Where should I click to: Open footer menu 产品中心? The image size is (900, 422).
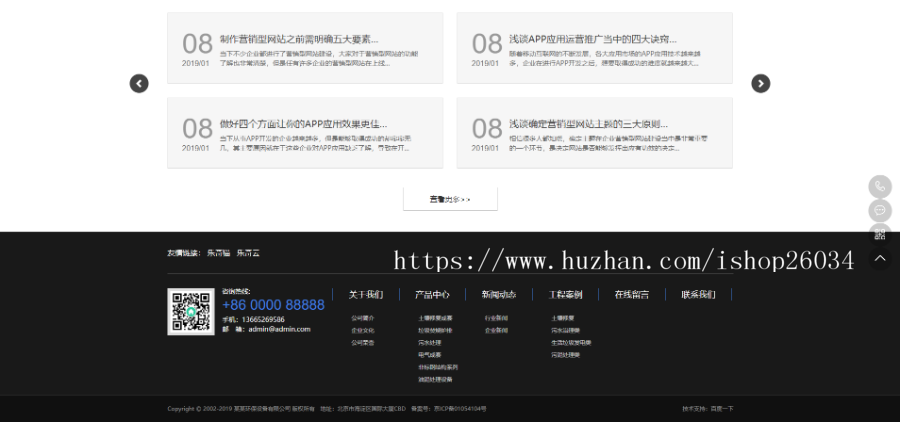click(432, 295)
